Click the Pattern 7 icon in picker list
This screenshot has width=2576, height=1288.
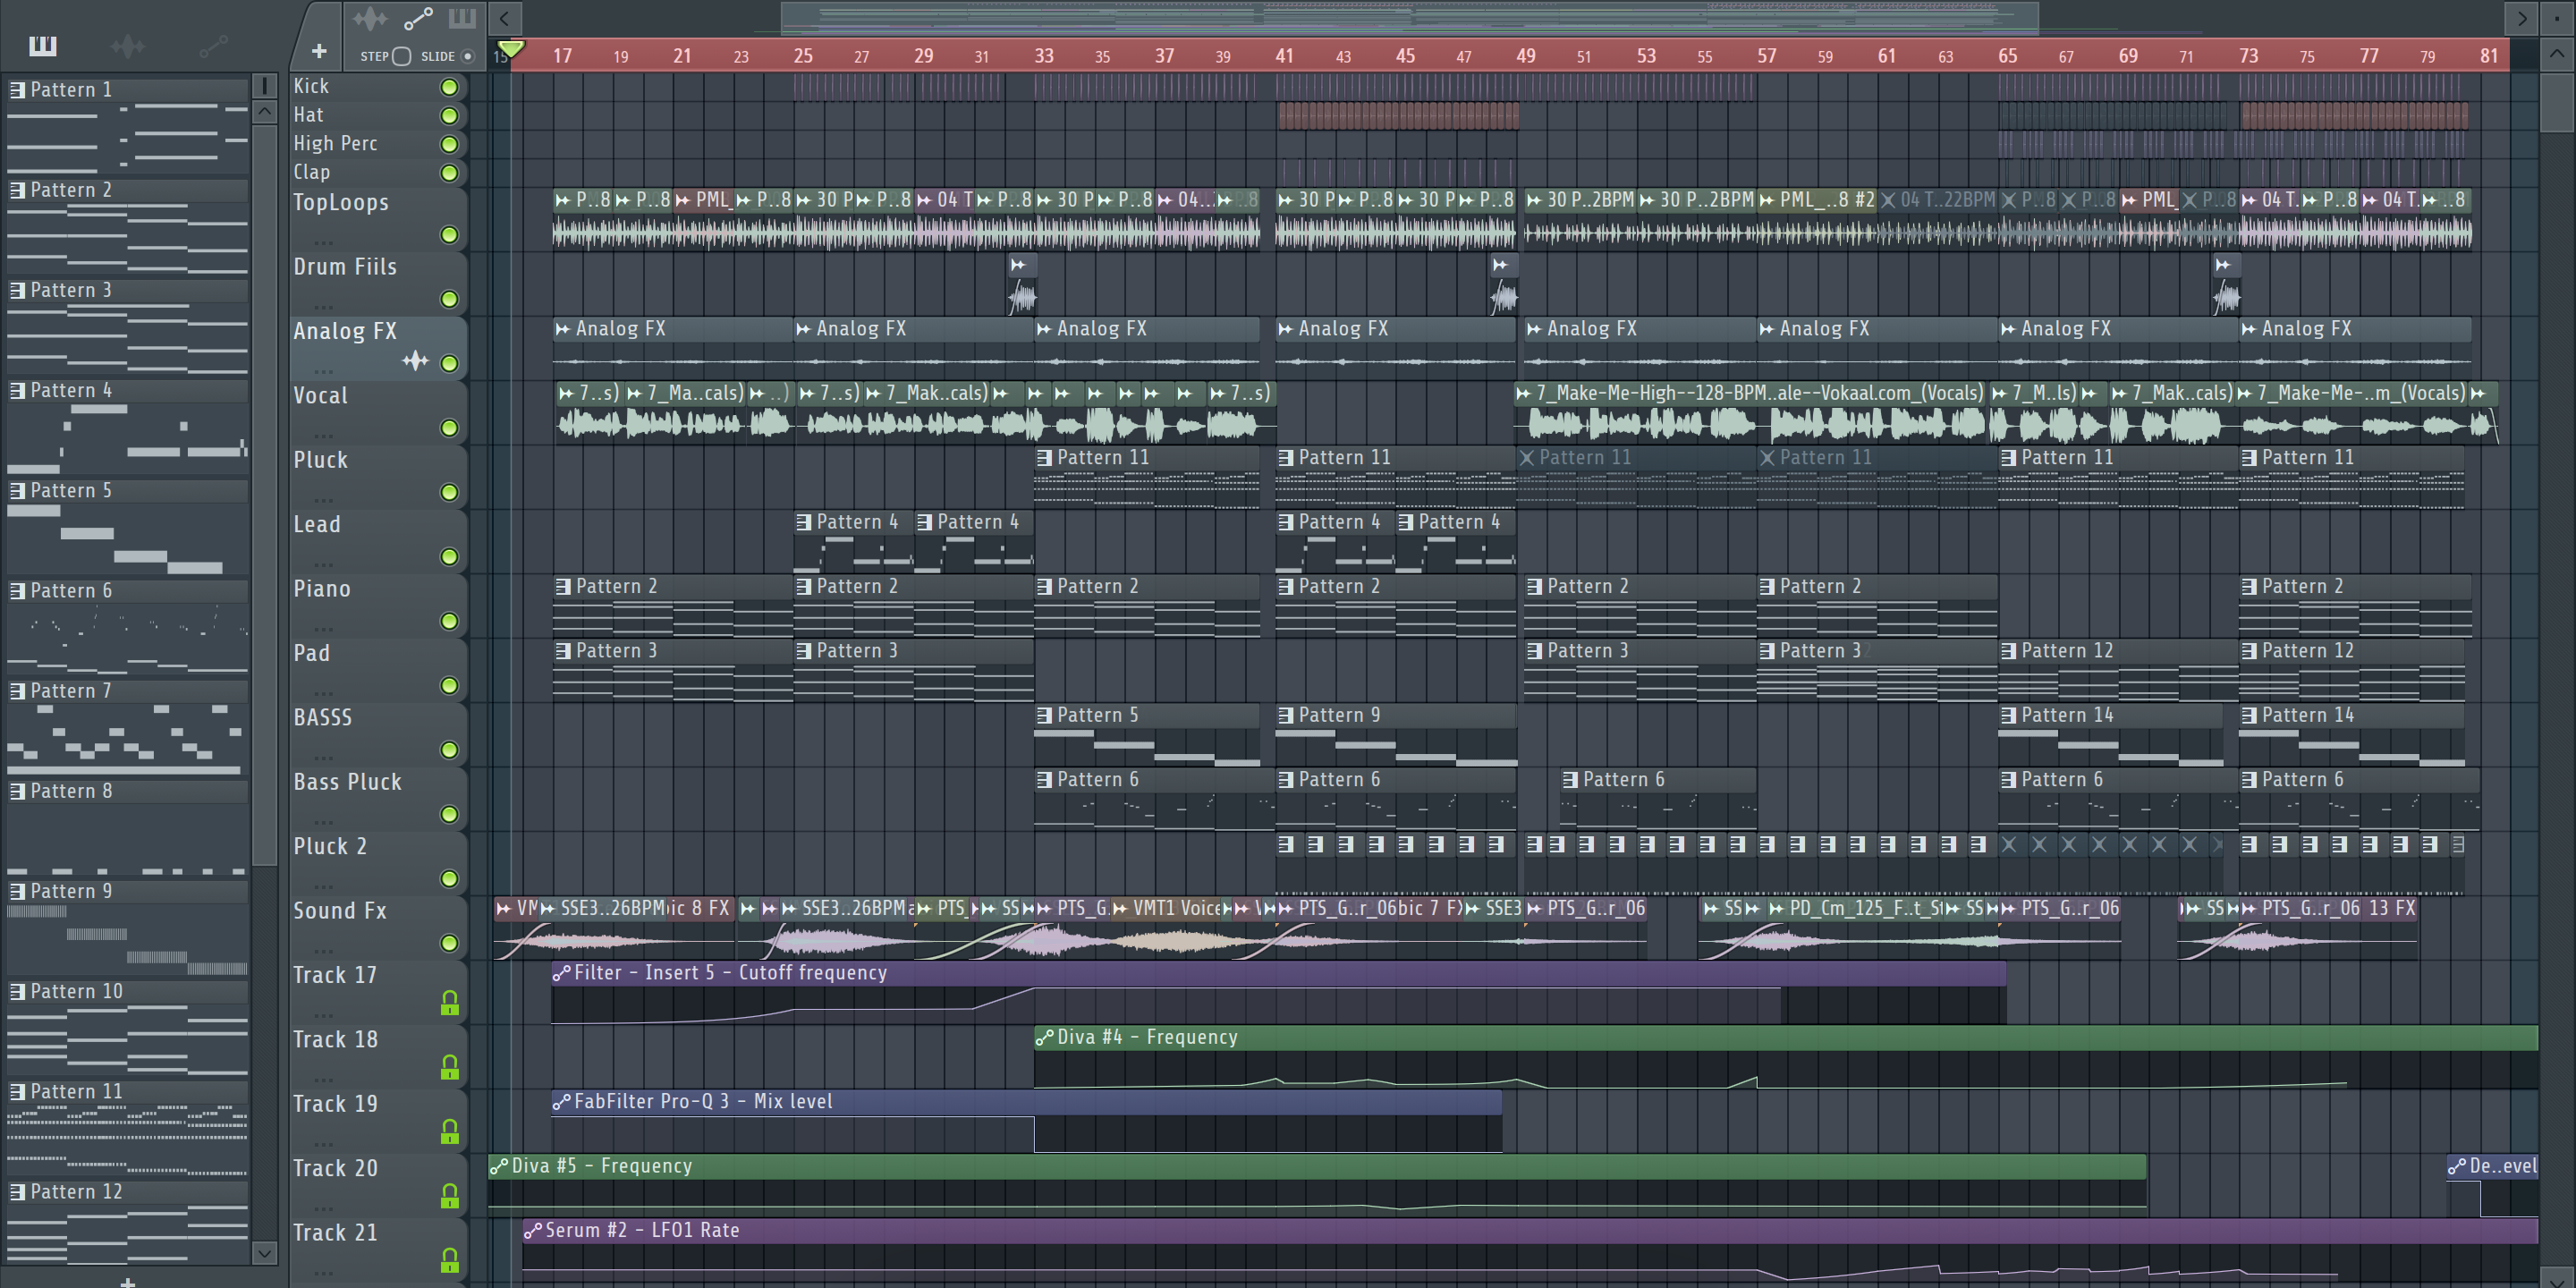point(17,691)
